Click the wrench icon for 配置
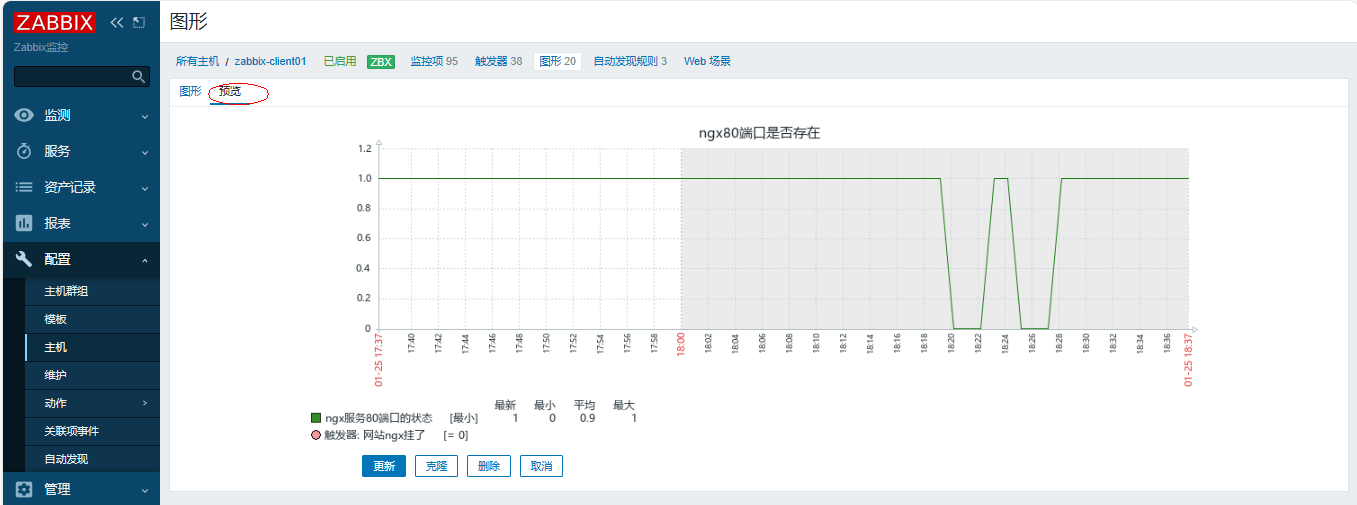 24,259
